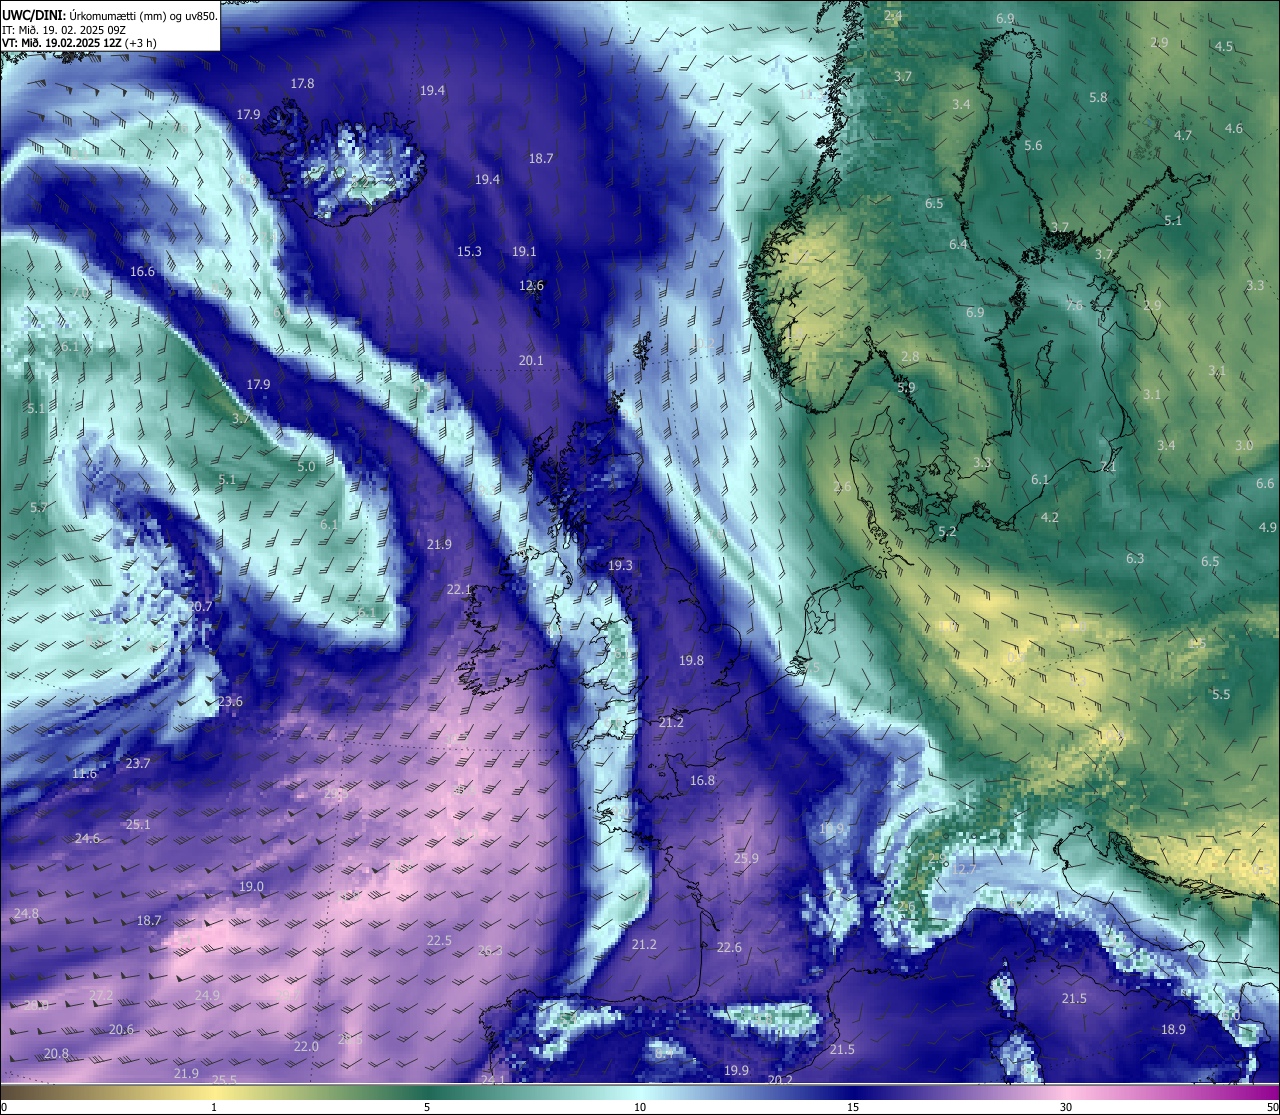Viewport: 1280px width, 1115px height.
Task: Click the '5' tick on the color scale
Action: click(427, 1107)
